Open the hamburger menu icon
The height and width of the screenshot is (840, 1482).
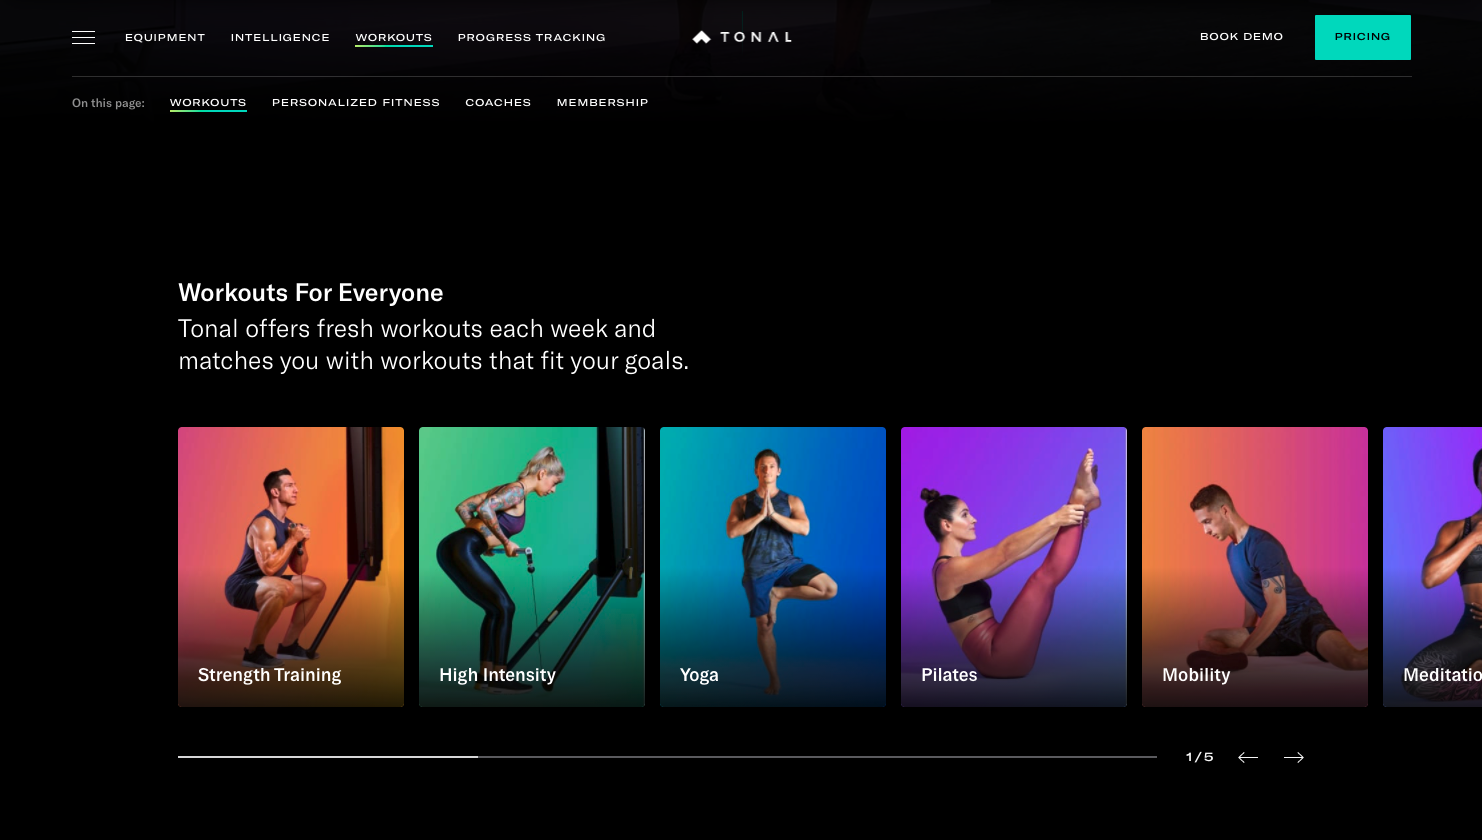point(83,37)
